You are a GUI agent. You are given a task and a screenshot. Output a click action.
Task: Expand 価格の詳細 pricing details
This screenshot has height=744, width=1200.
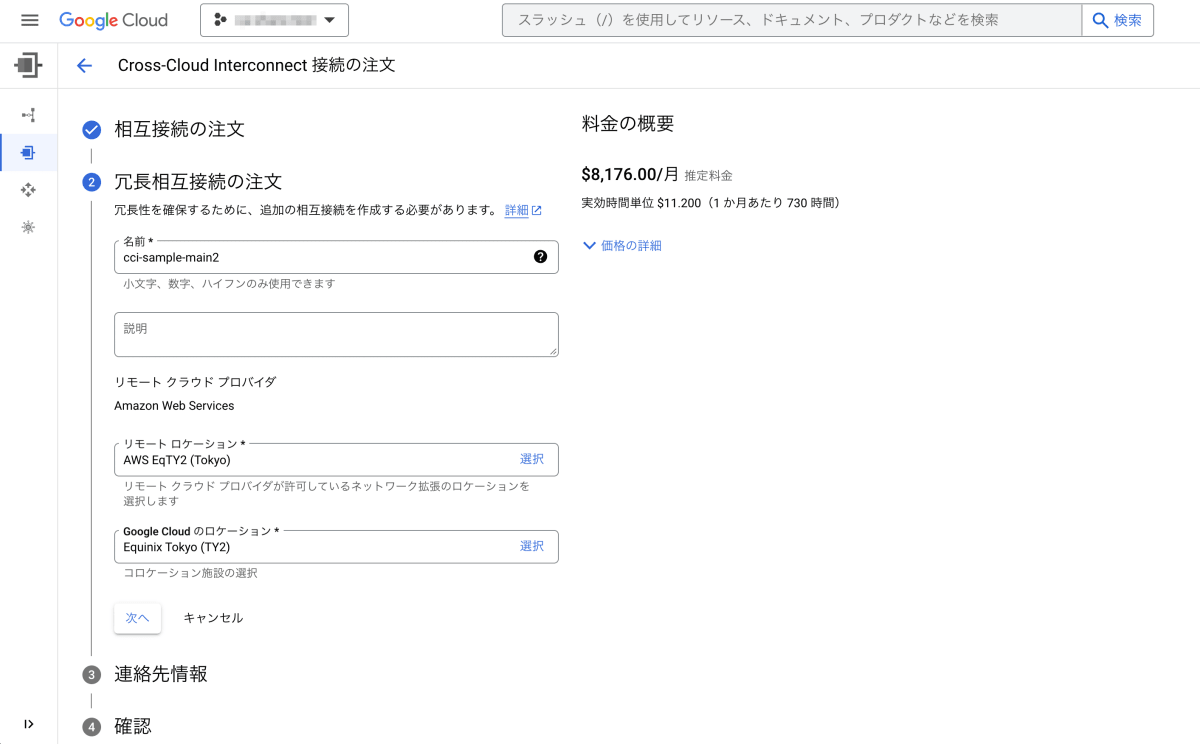[x=622, y=245]
